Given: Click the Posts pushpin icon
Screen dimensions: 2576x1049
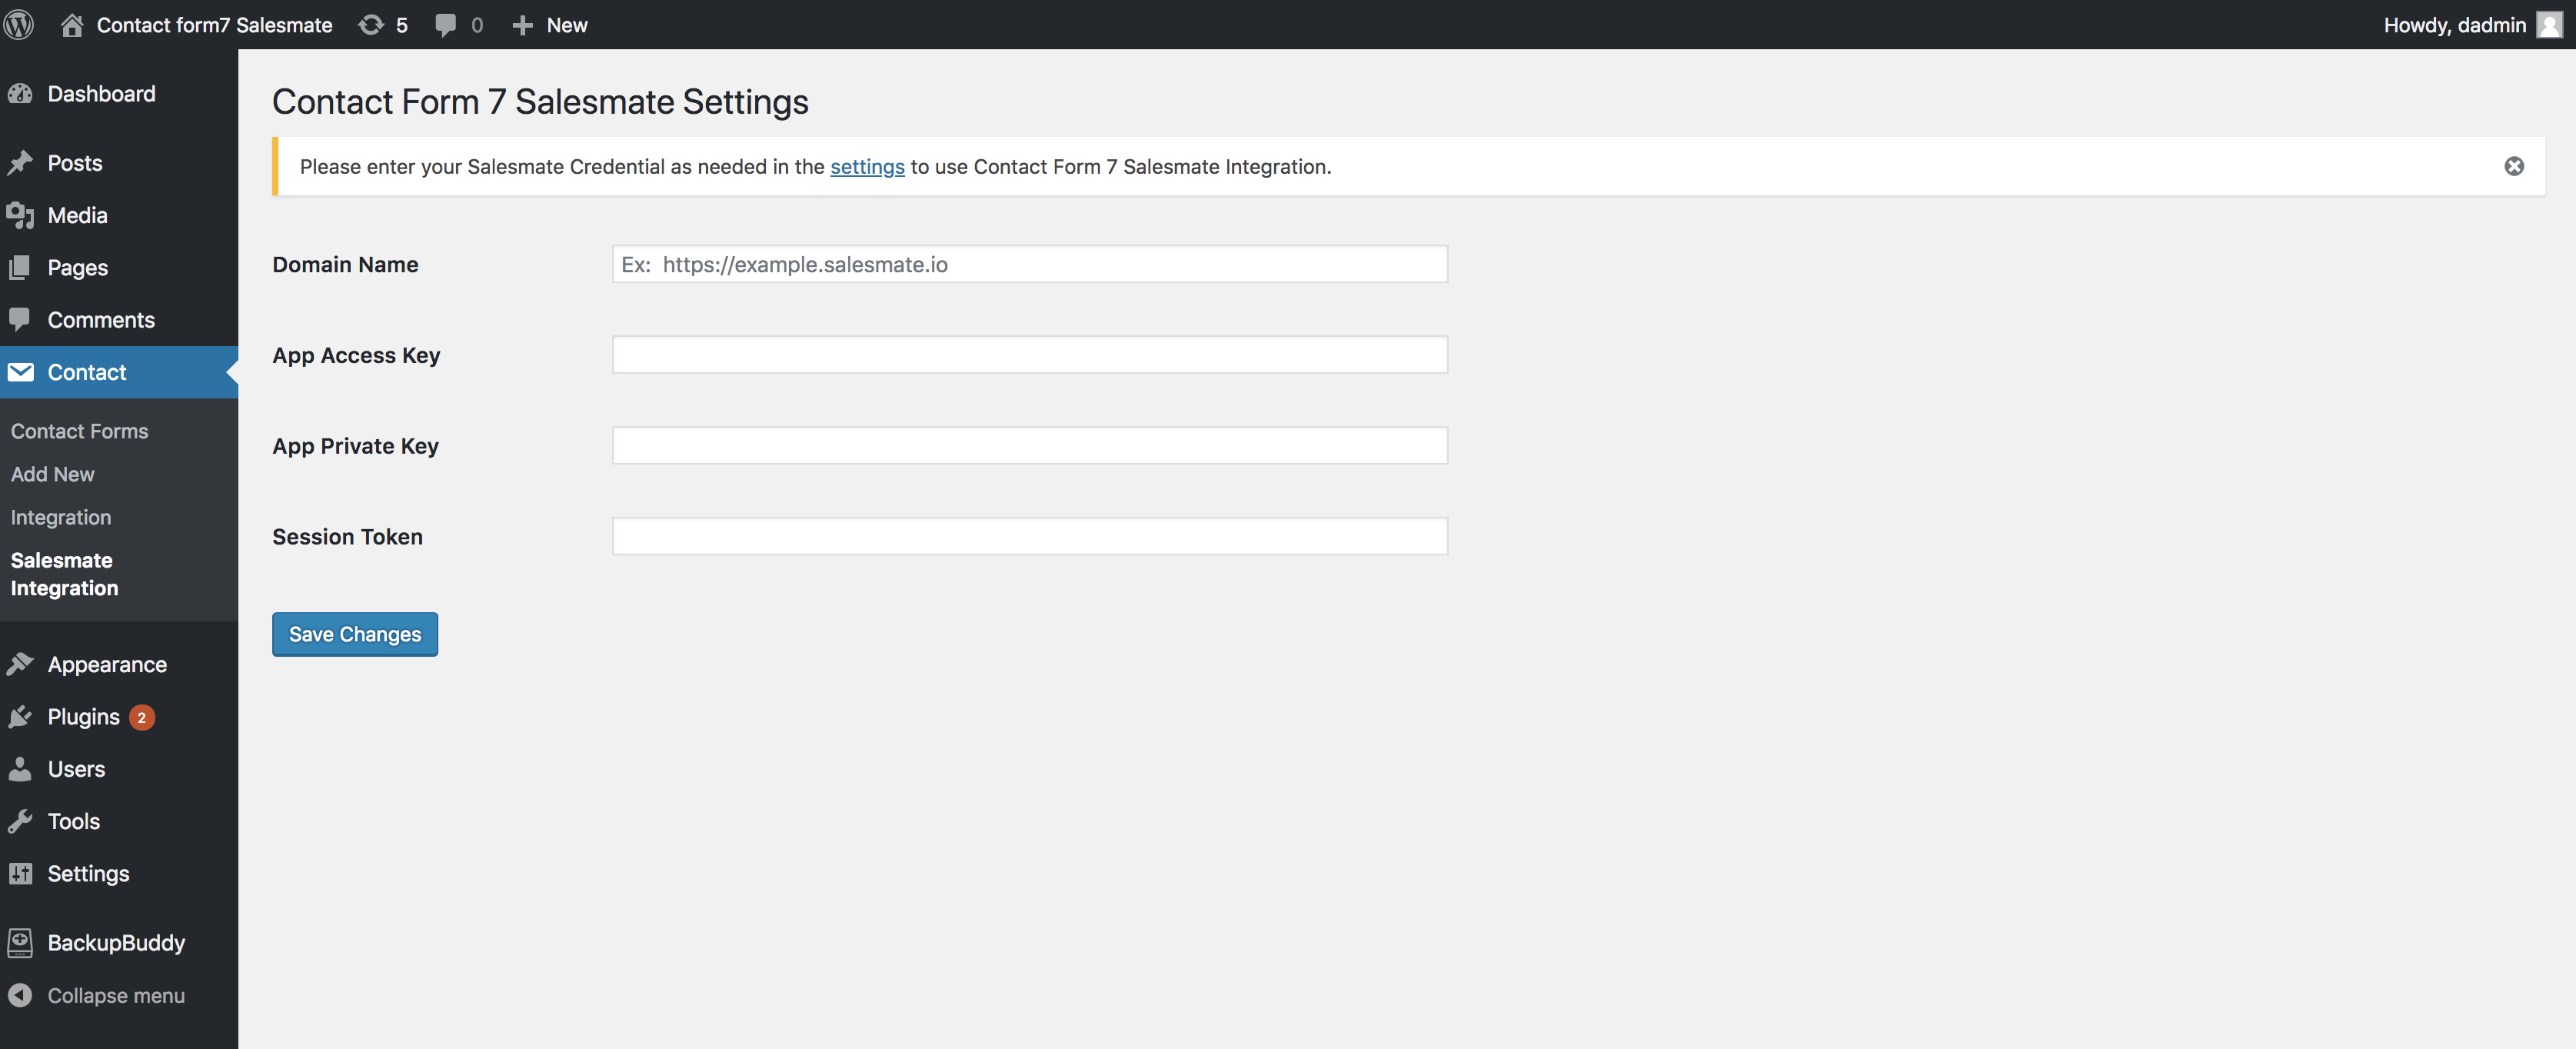Looking at the screenshot, I should pos(20,163).
